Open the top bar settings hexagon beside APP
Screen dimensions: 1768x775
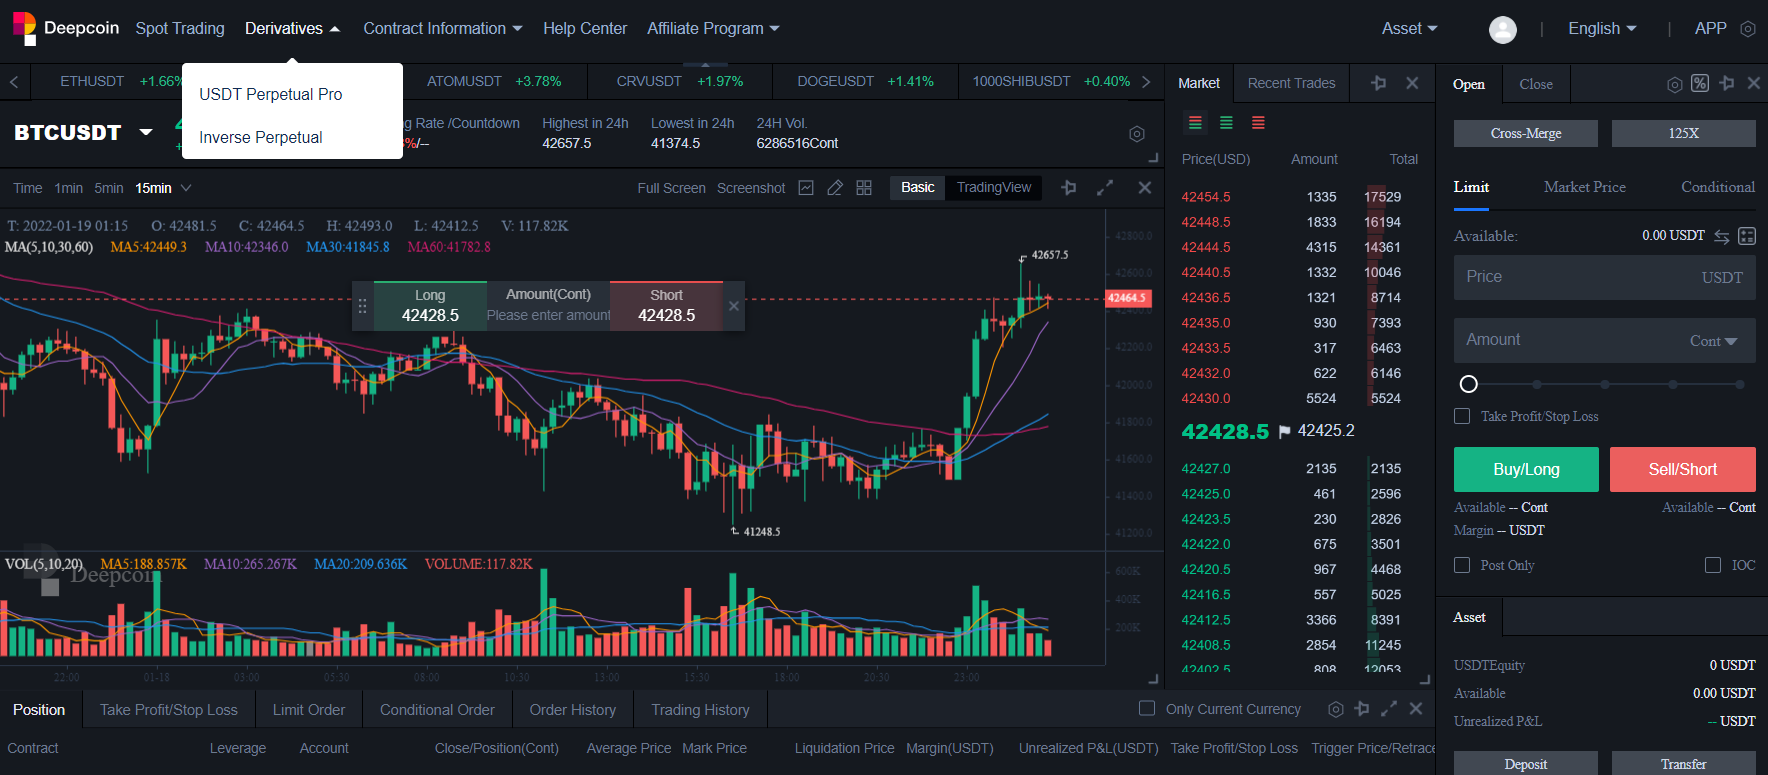click(x=1748, y=29)
